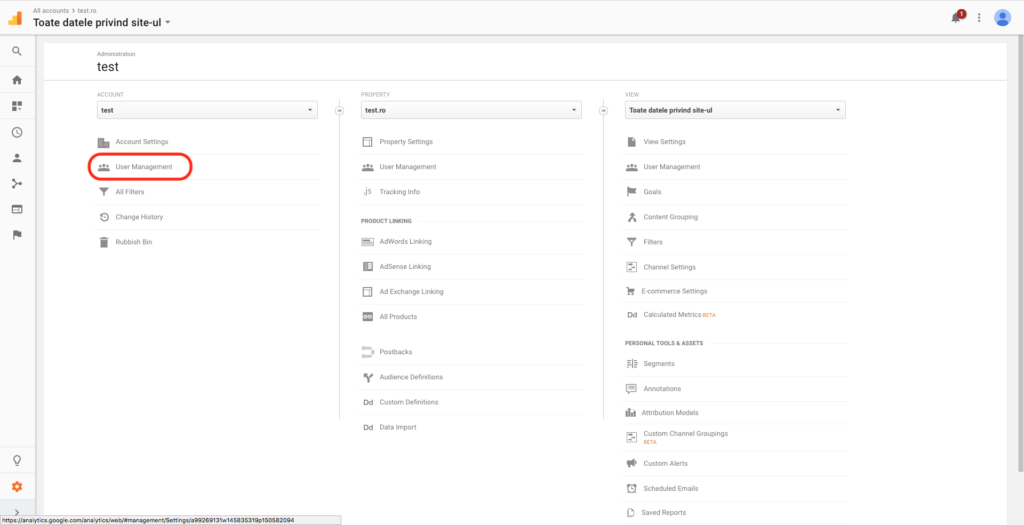Open the notifications bell icon

tap(956, 18)
